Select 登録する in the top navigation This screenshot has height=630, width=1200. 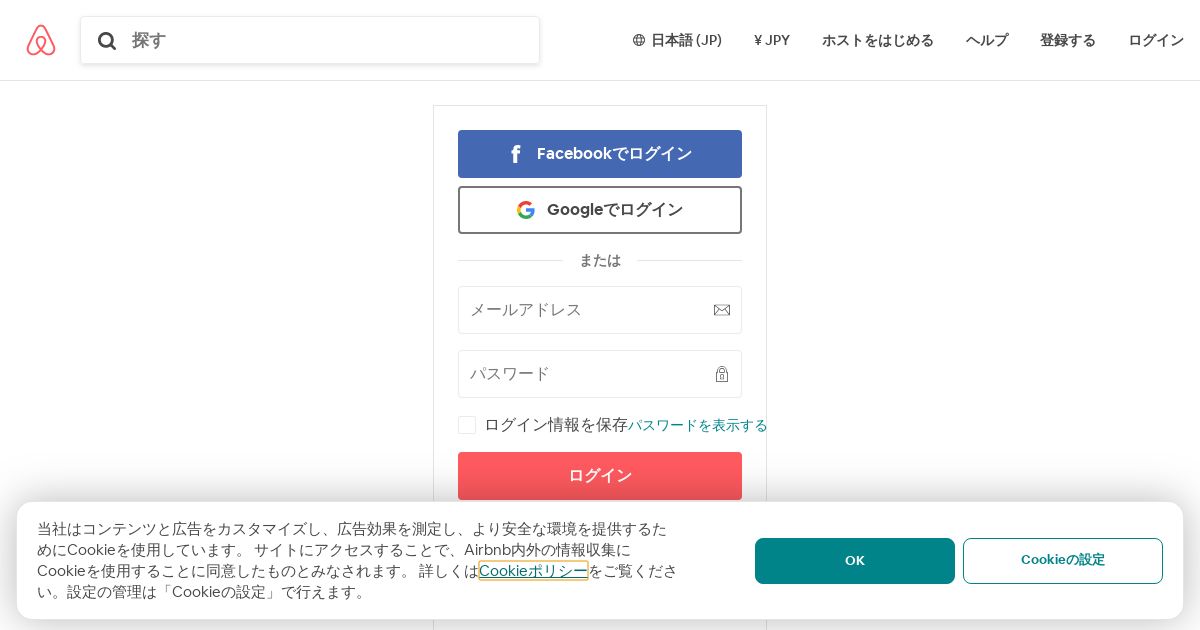click(1068, 40)
